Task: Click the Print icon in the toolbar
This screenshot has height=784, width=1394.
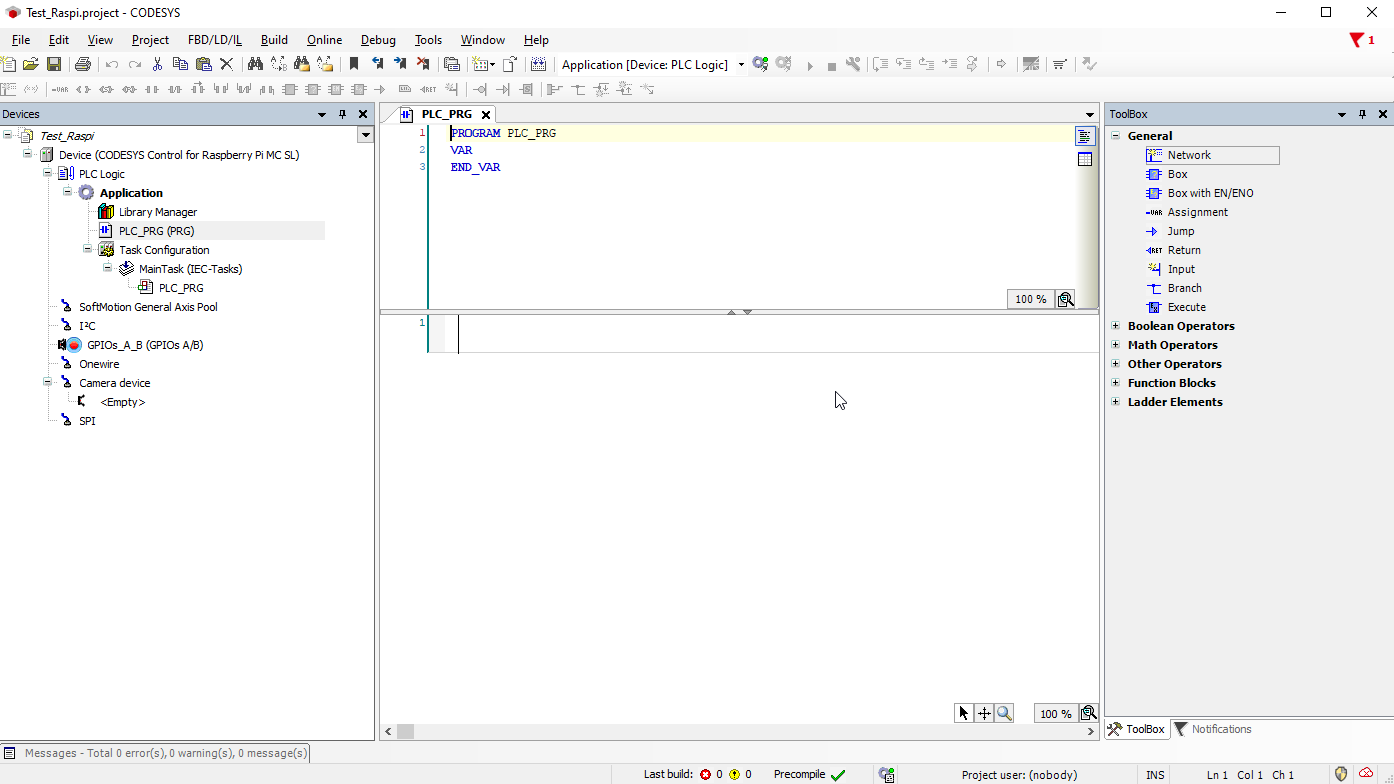Action: (83, 64)
